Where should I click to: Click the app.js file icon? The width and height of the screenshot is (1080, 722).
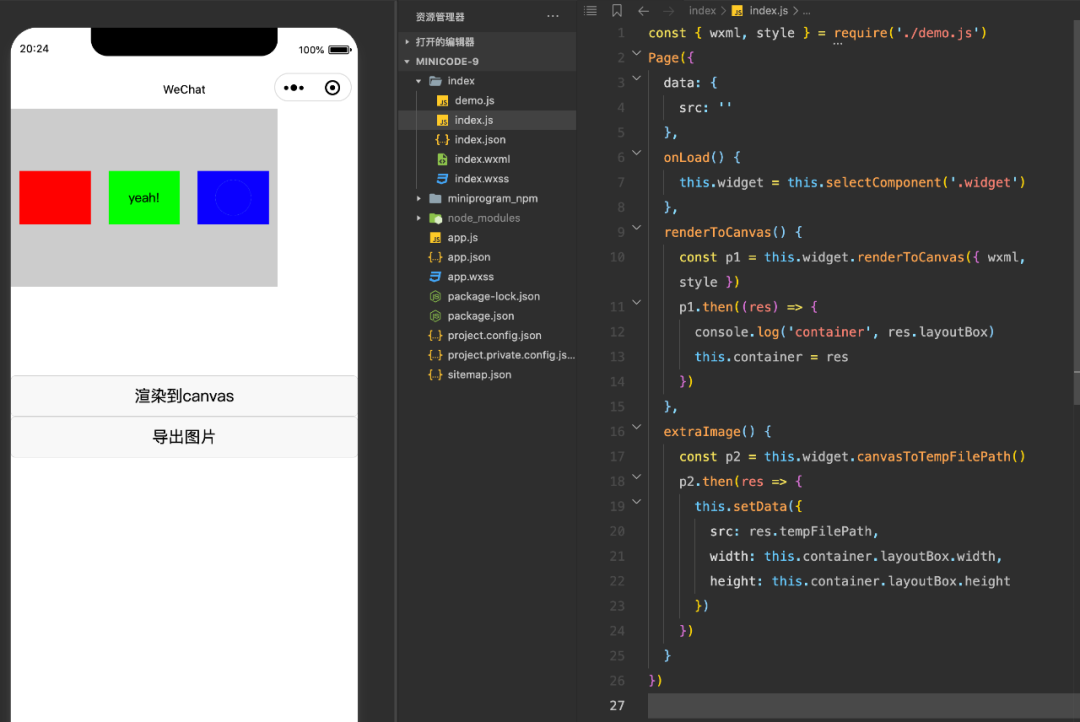pos(435,238)
